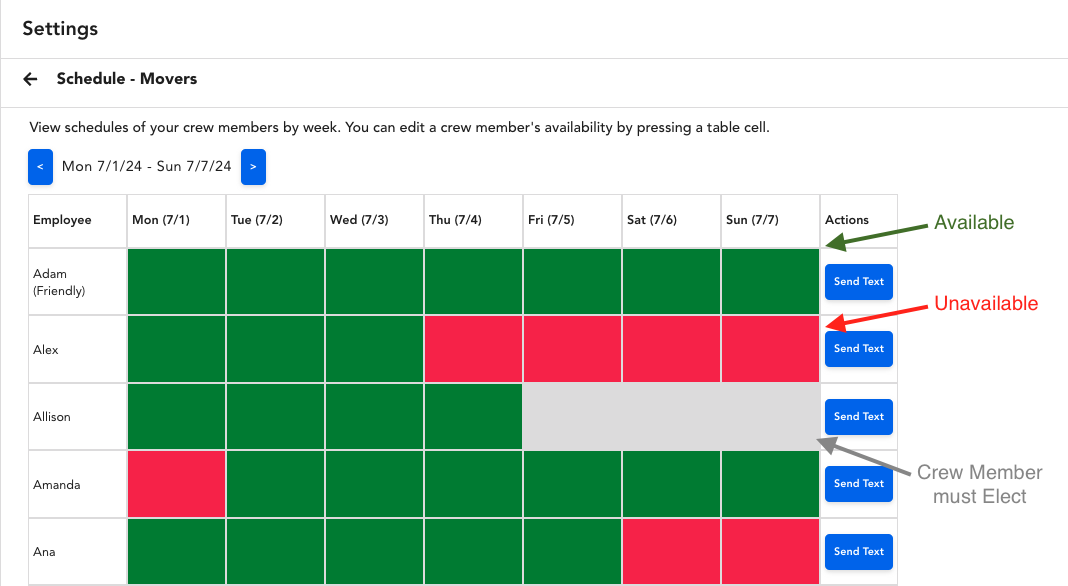Viewport: 1068px width, 586px height.
Task: Toggle Ana's Saturday 7/6 unavailable cell
Action: (x=671, y=551)
